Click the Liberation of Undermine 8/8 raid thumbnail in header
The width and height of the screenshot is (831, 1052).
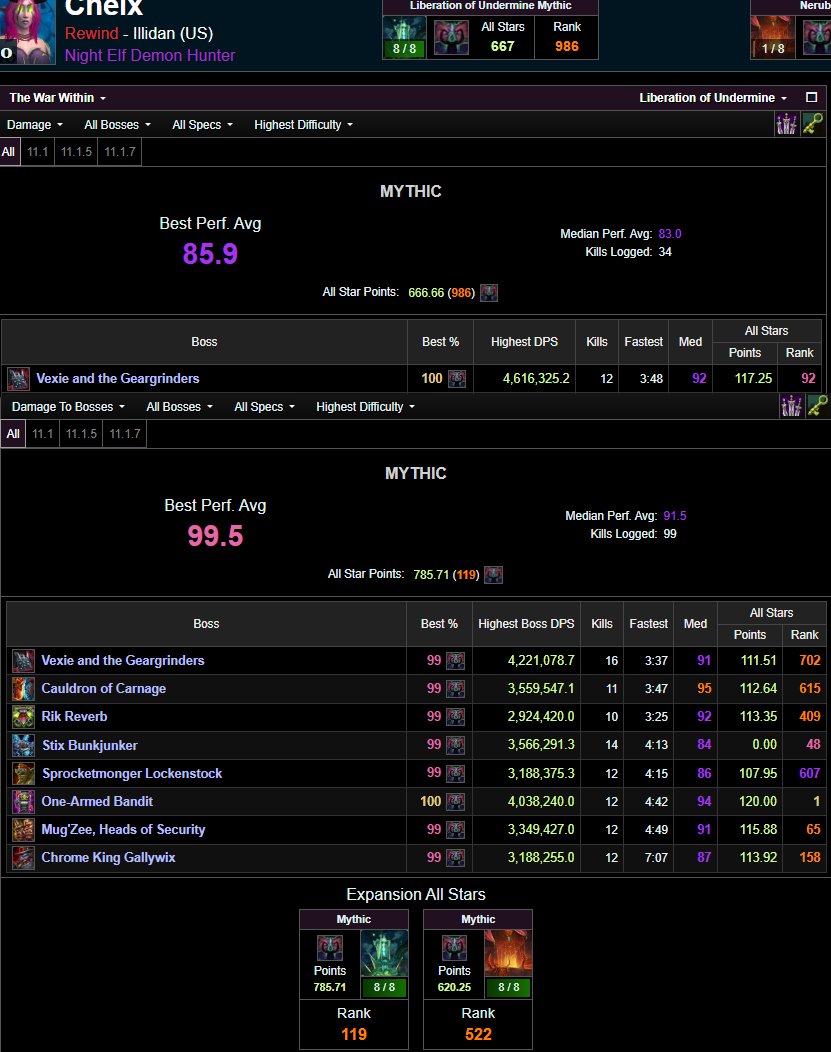click(x=404, y=37)
